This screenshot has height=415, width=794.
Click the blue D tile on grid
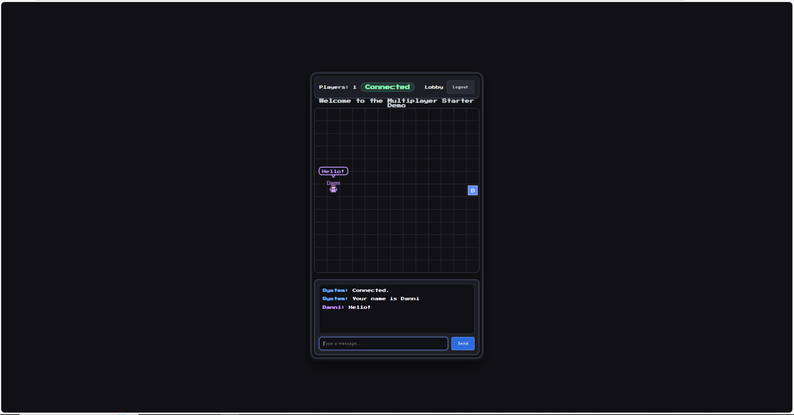click(x=472, y=190)
